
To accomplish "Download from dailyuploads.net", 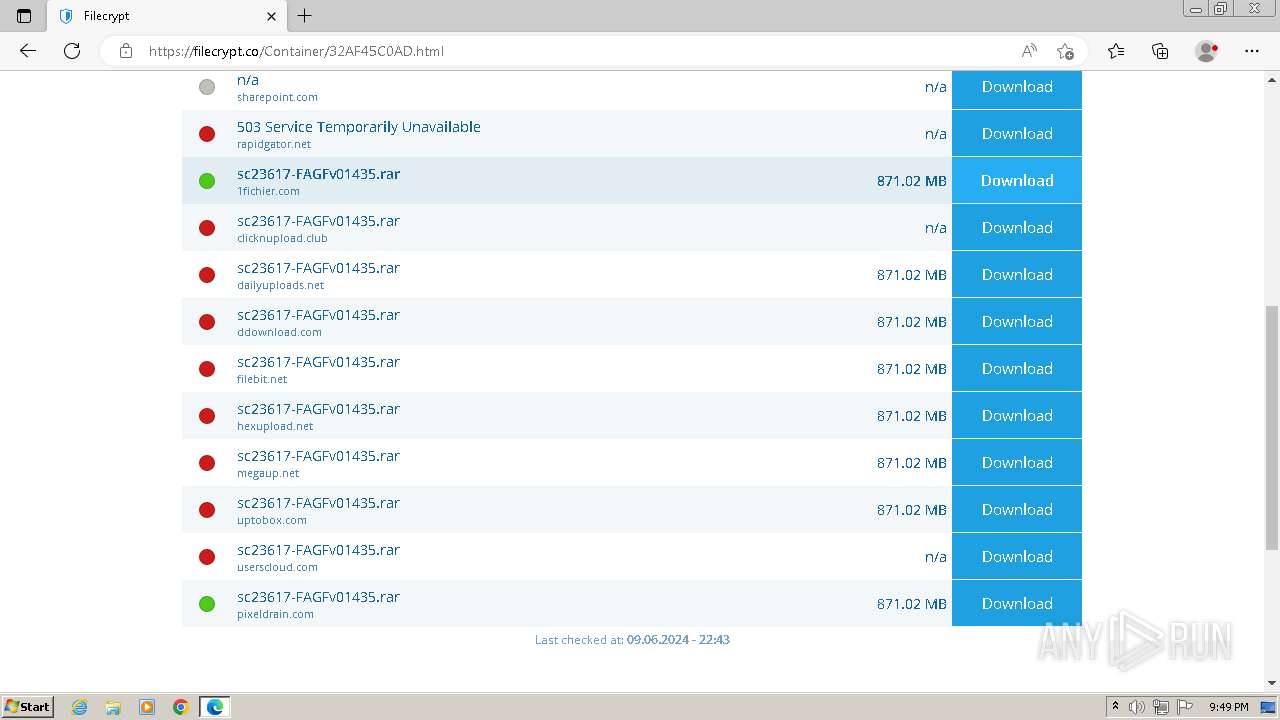I will pos(1017,274).
